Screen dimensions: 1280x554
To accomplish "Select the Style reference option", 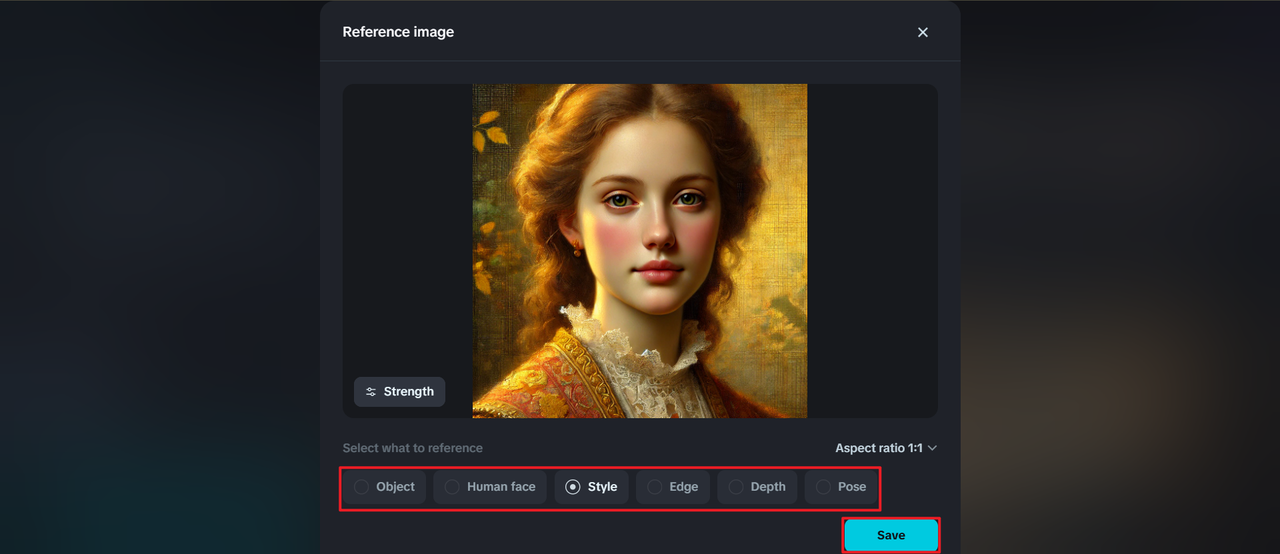I will [x=592, y=487].
